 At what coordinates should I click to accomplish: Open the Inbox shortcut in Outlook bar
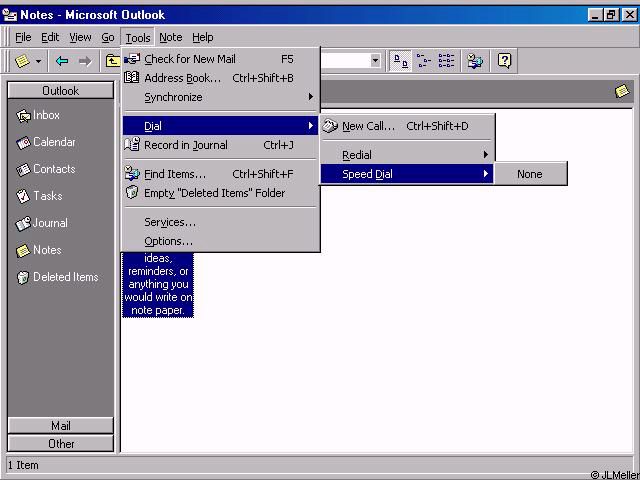pyautogui.click(x=45, y=115)
